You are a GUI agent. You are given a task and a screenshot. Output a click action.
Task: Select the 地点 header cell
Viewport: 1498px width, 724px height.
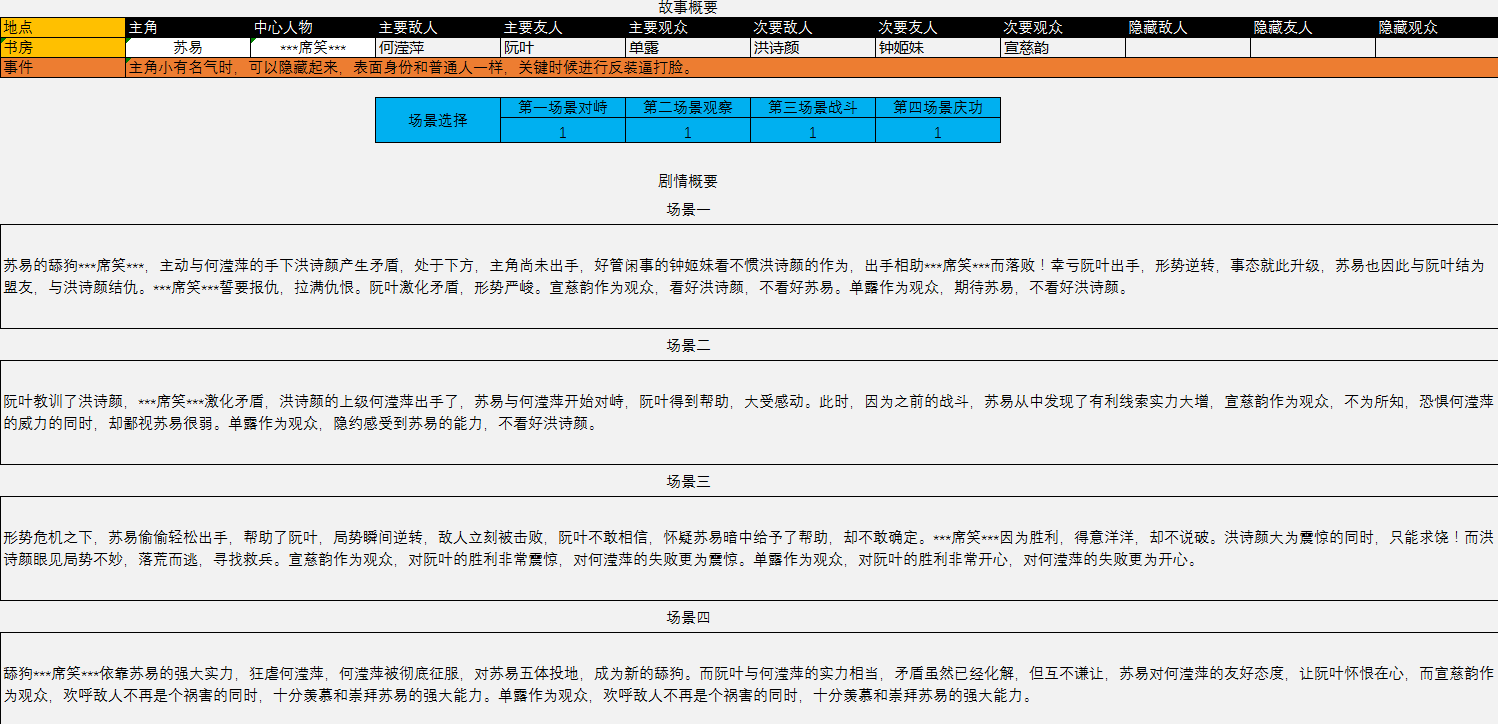(x=63, y=28)
